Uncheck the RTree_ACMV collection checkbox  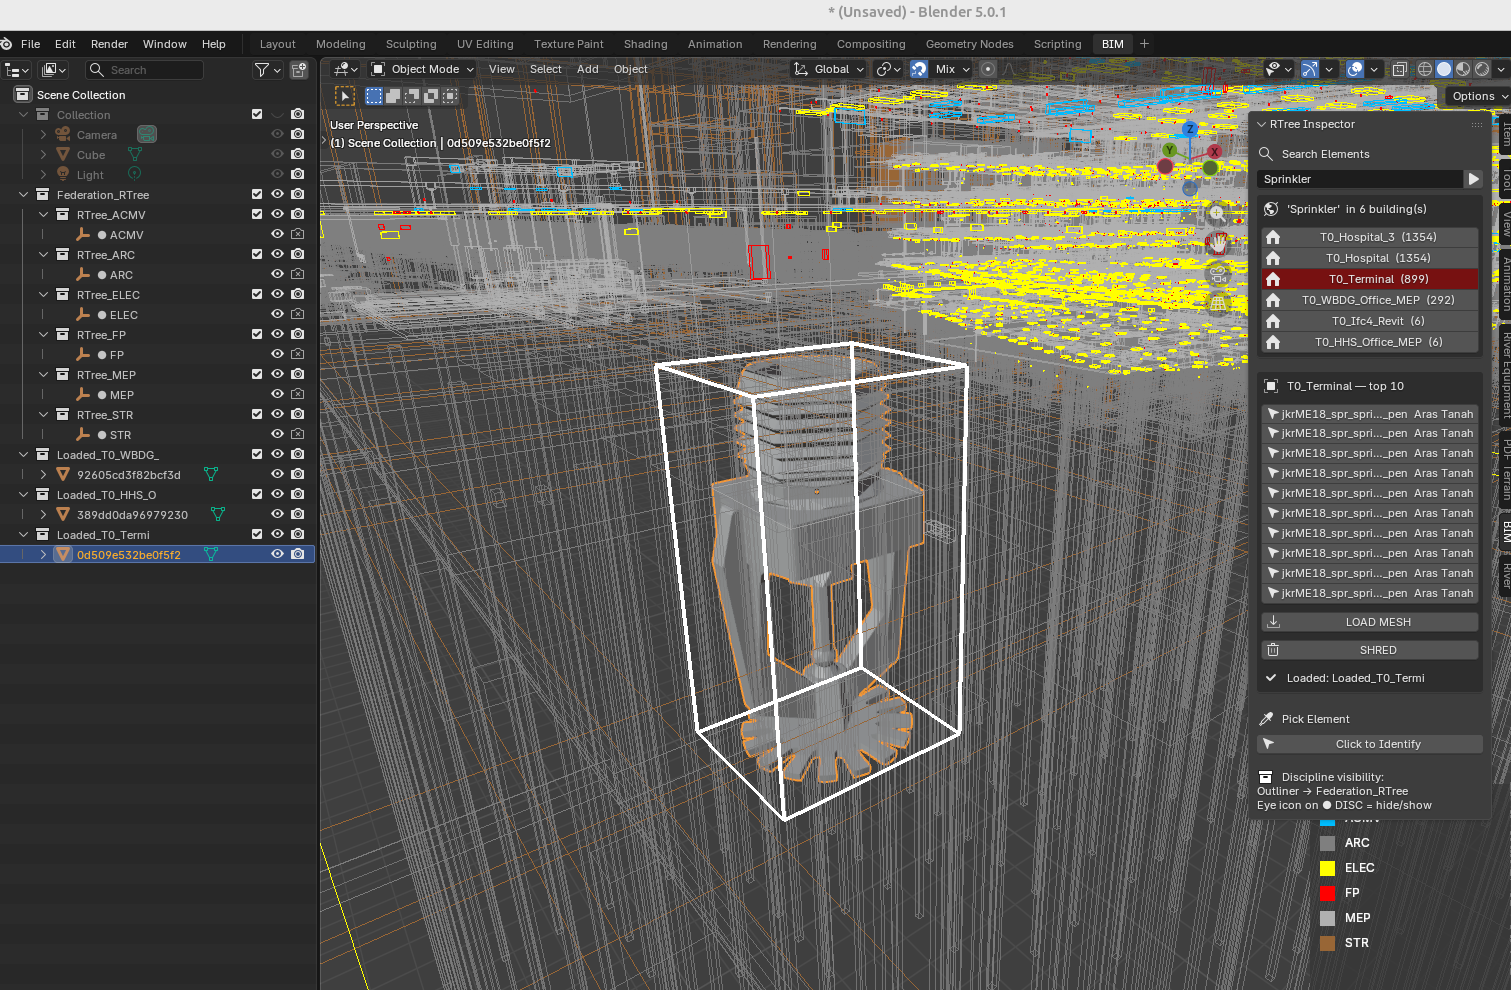pos(257,214)
